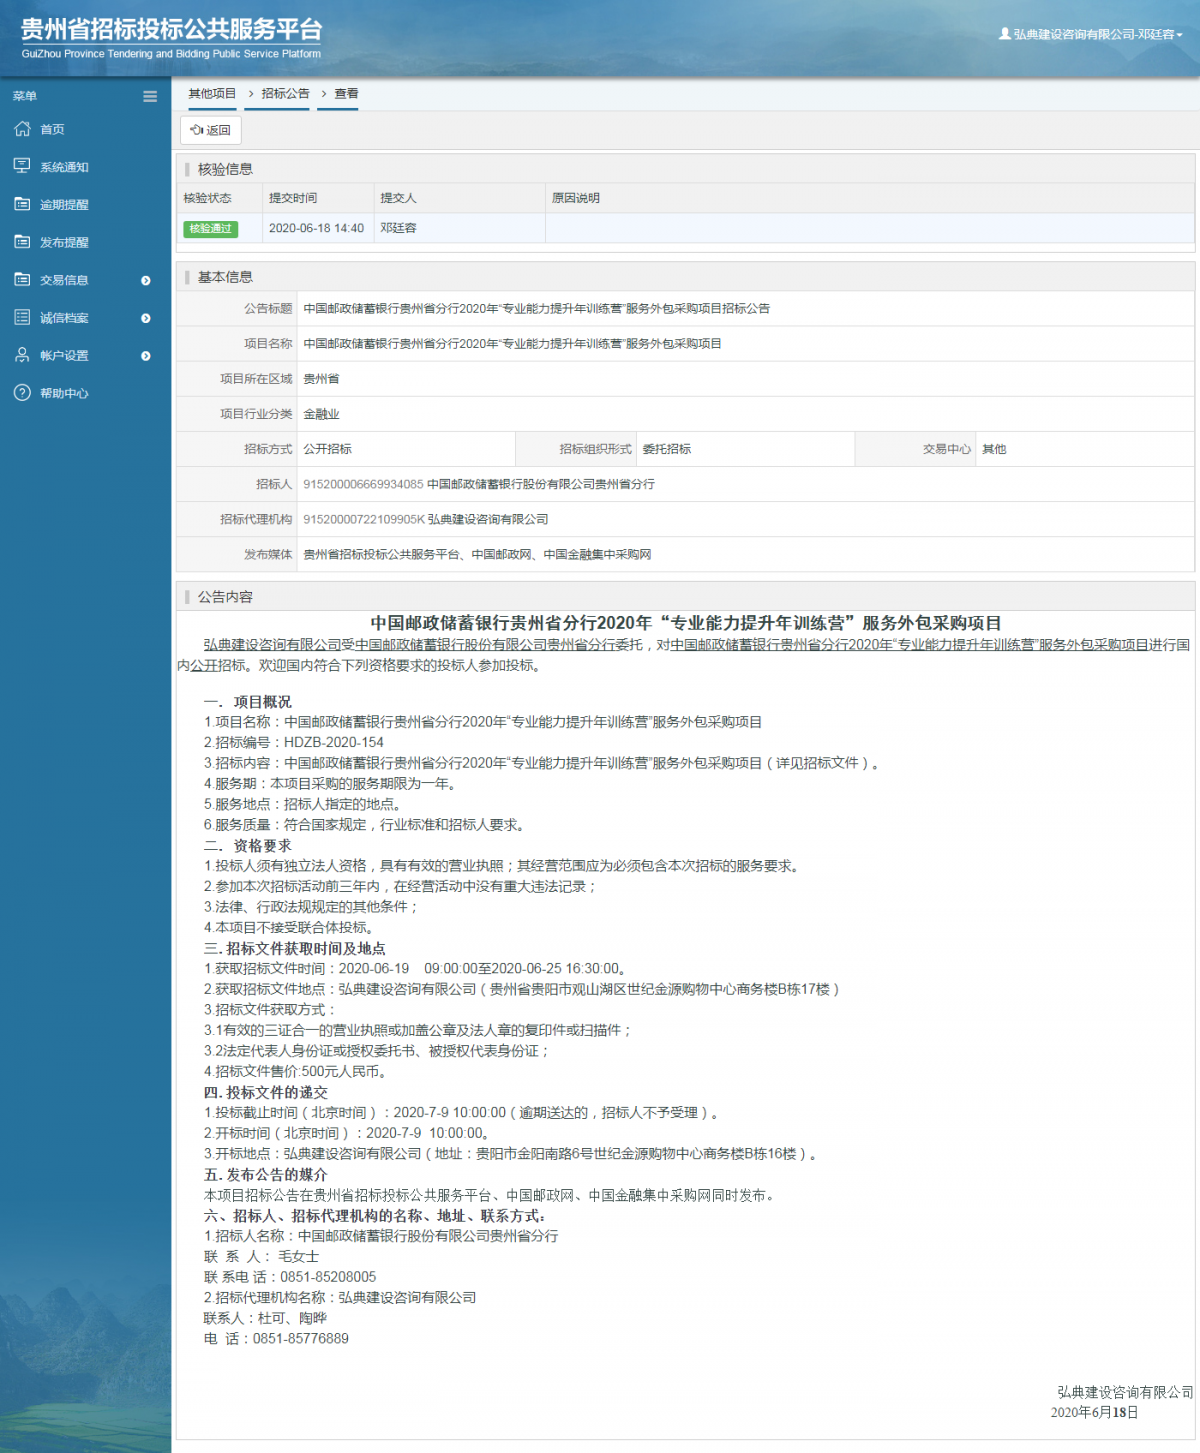
Task: Select the 帐户设置 person icon
Action: pyautogui.click(x=21, y=355)
